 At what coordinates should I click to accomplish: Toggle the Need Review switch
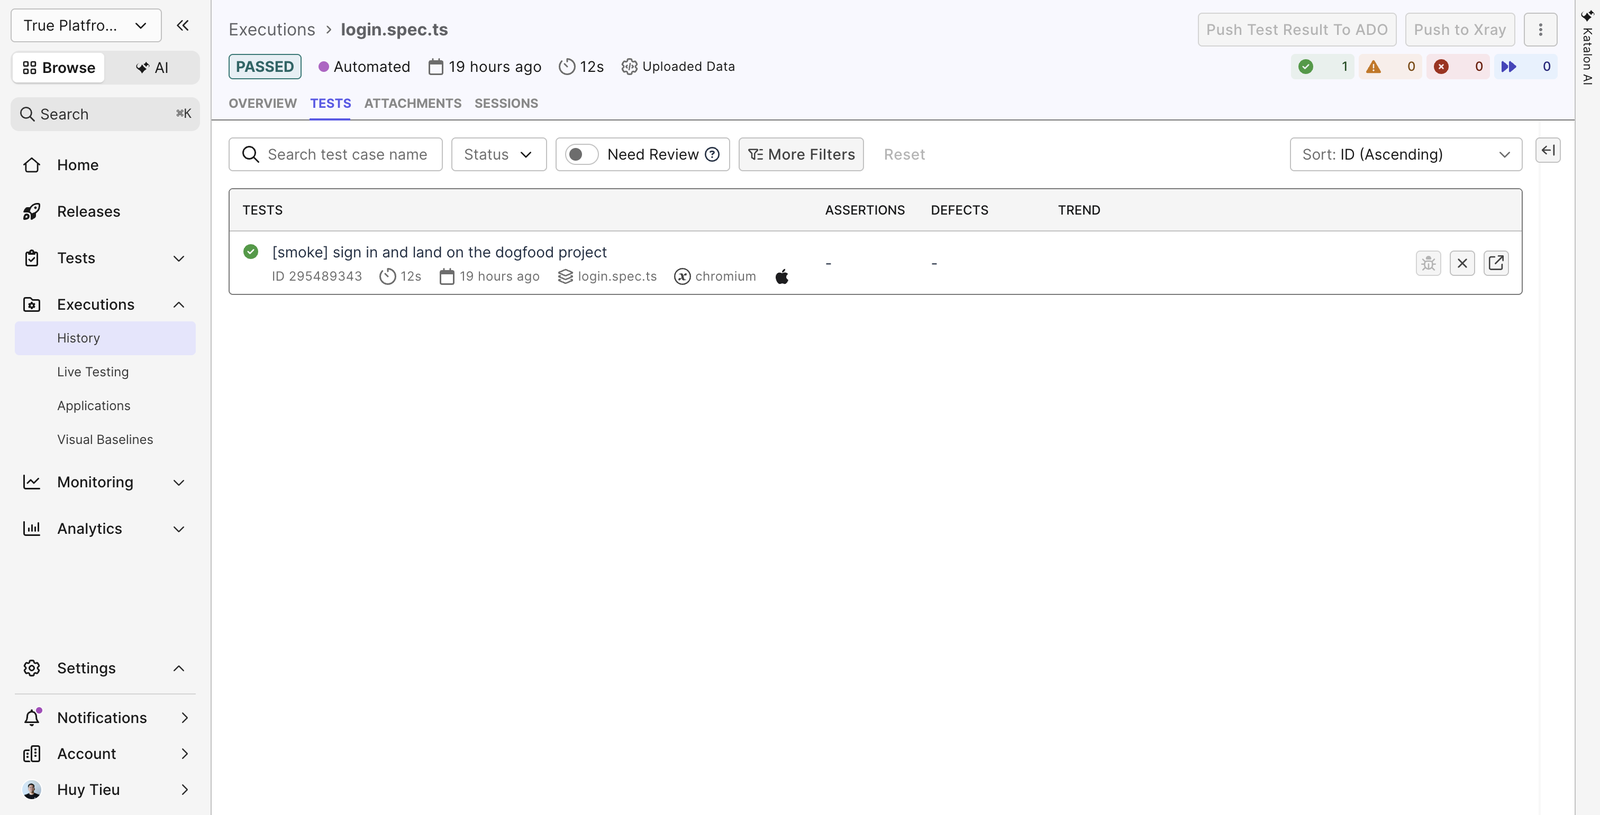point(582,154)
